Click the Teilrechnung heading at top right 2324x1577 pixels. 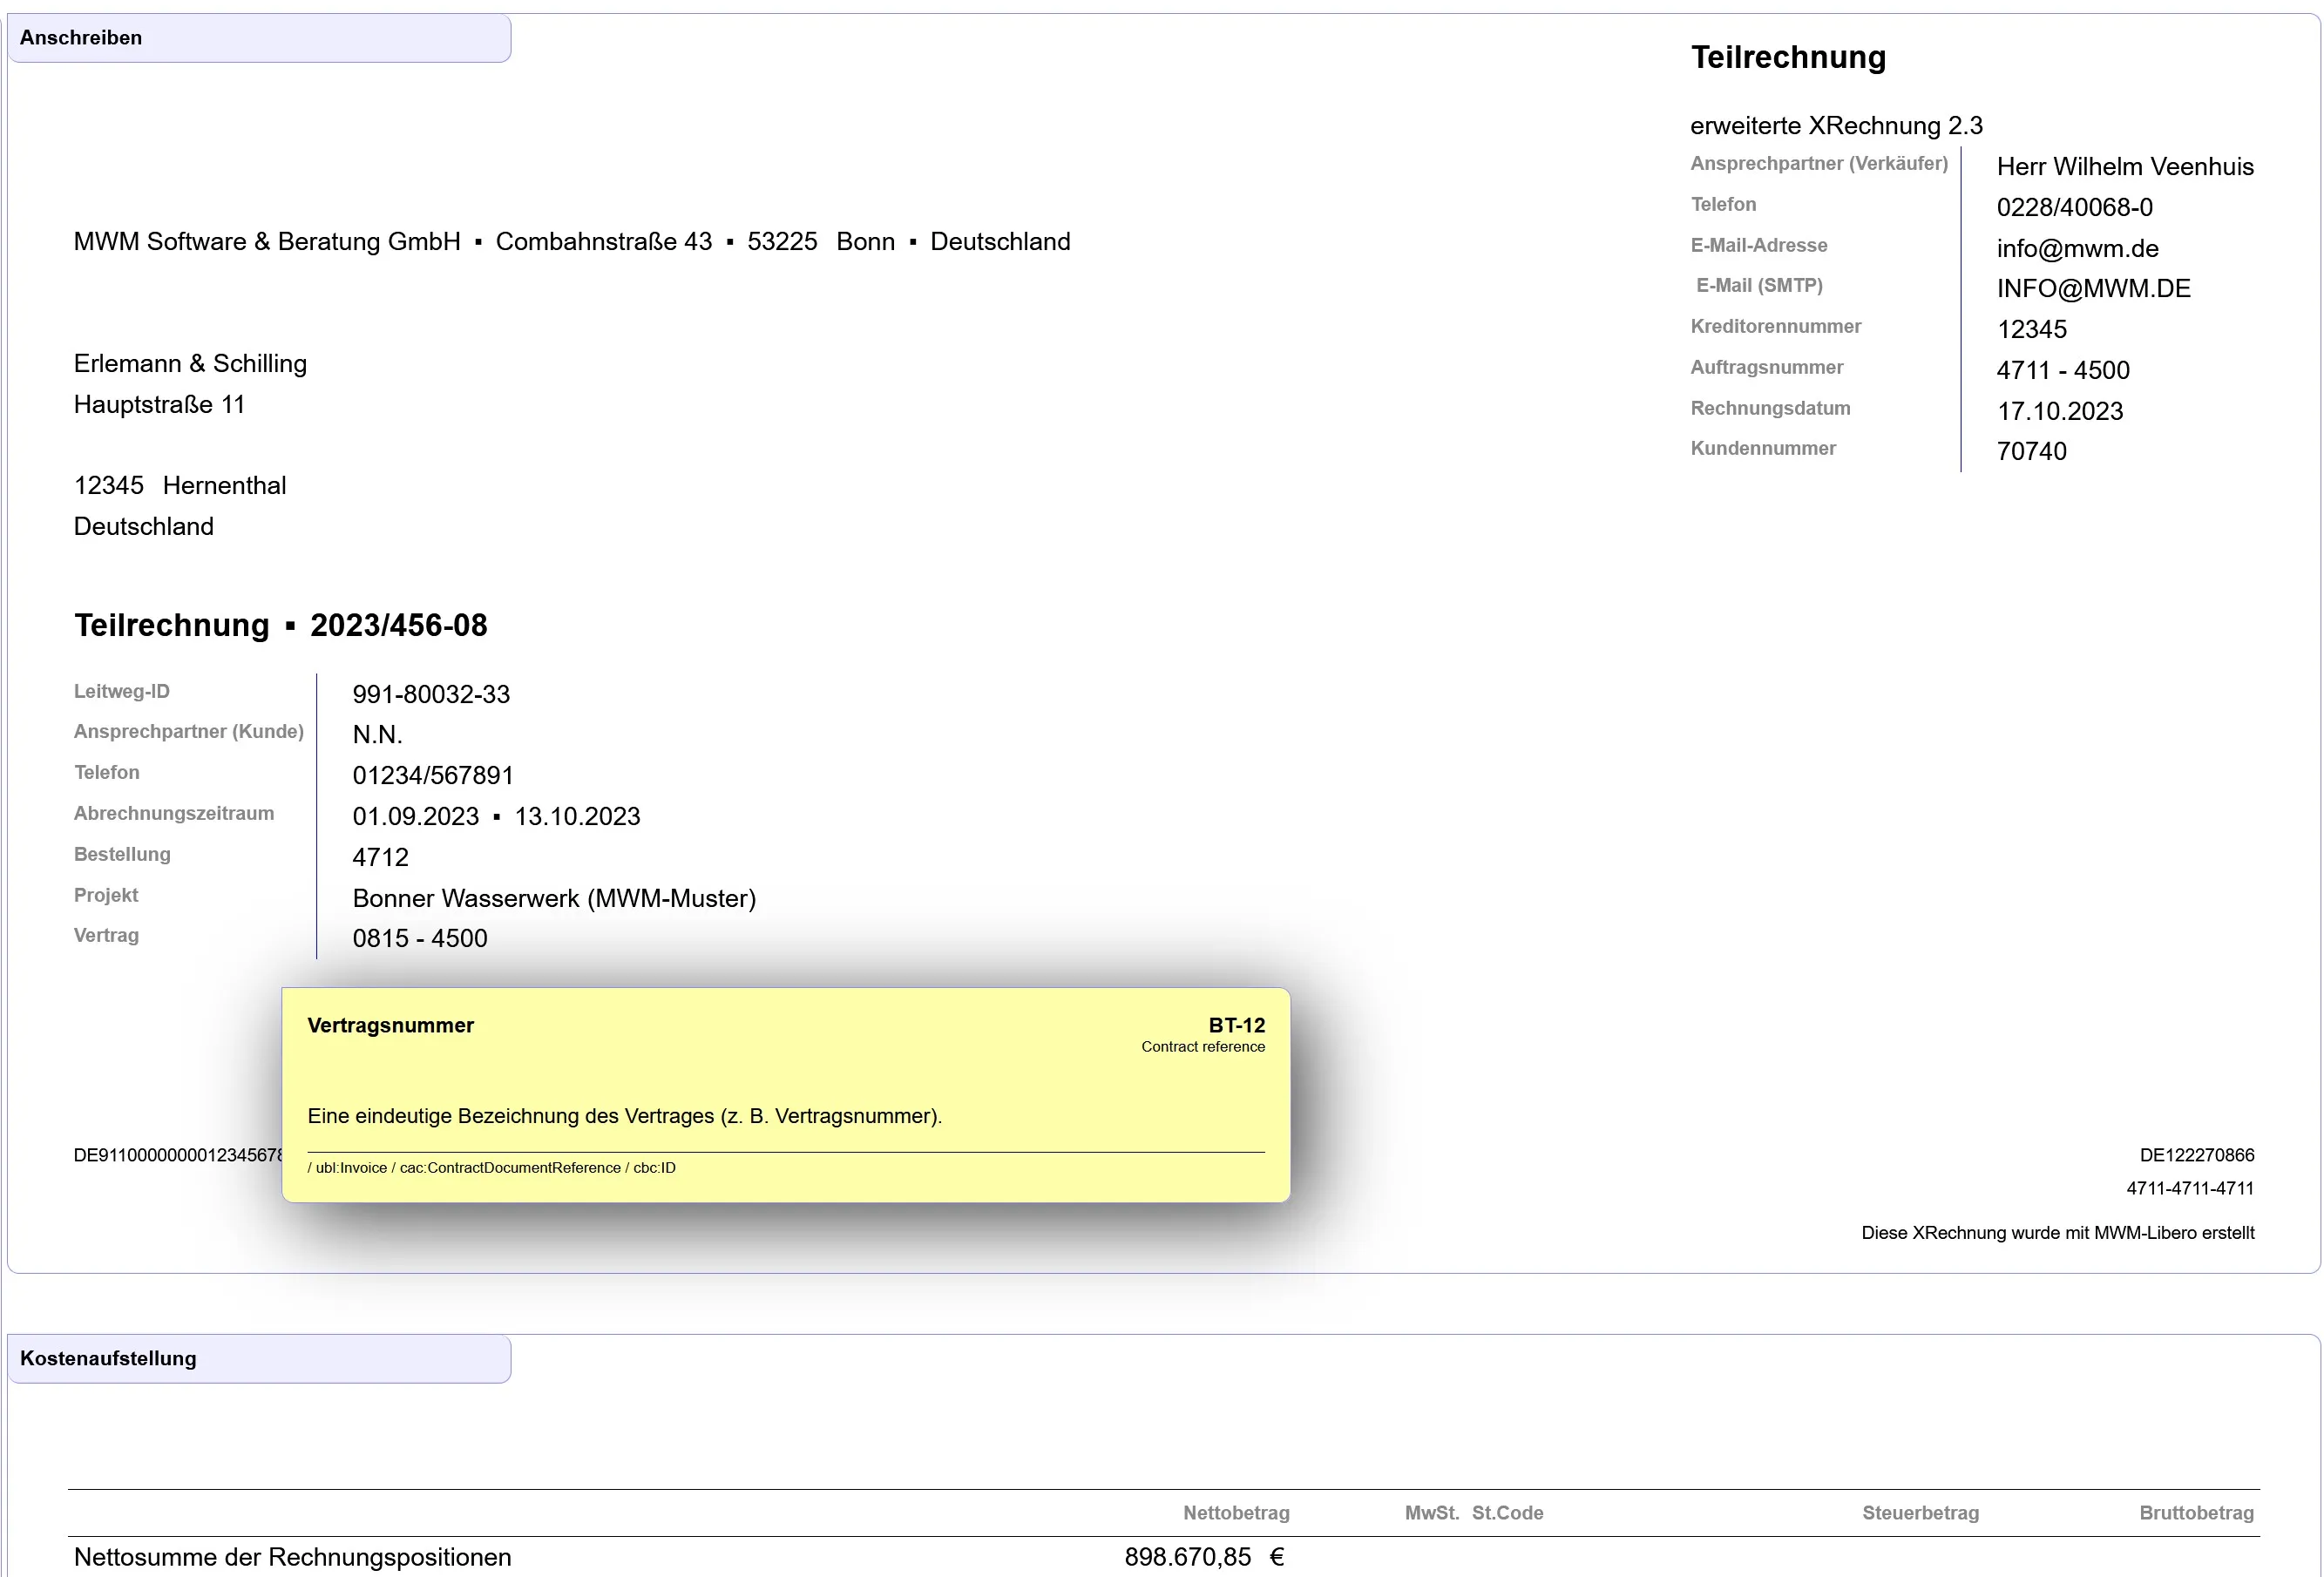tap(1788, 57)
